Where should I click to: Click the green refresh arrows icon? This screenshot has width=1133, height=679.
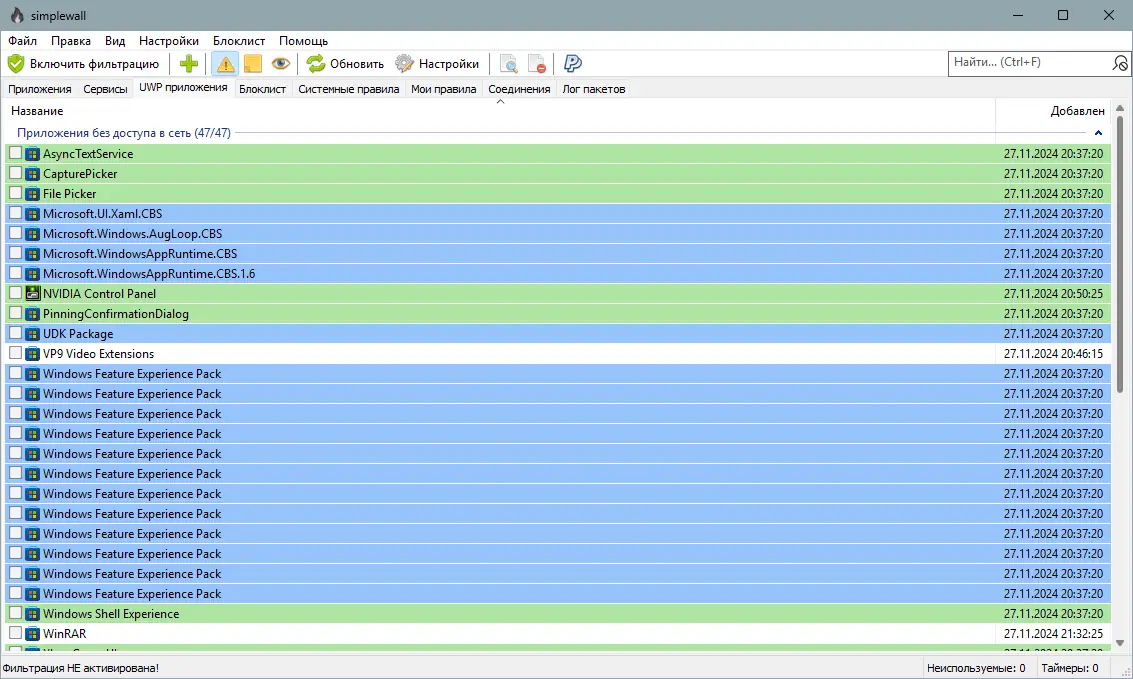[x=316, y=64]
